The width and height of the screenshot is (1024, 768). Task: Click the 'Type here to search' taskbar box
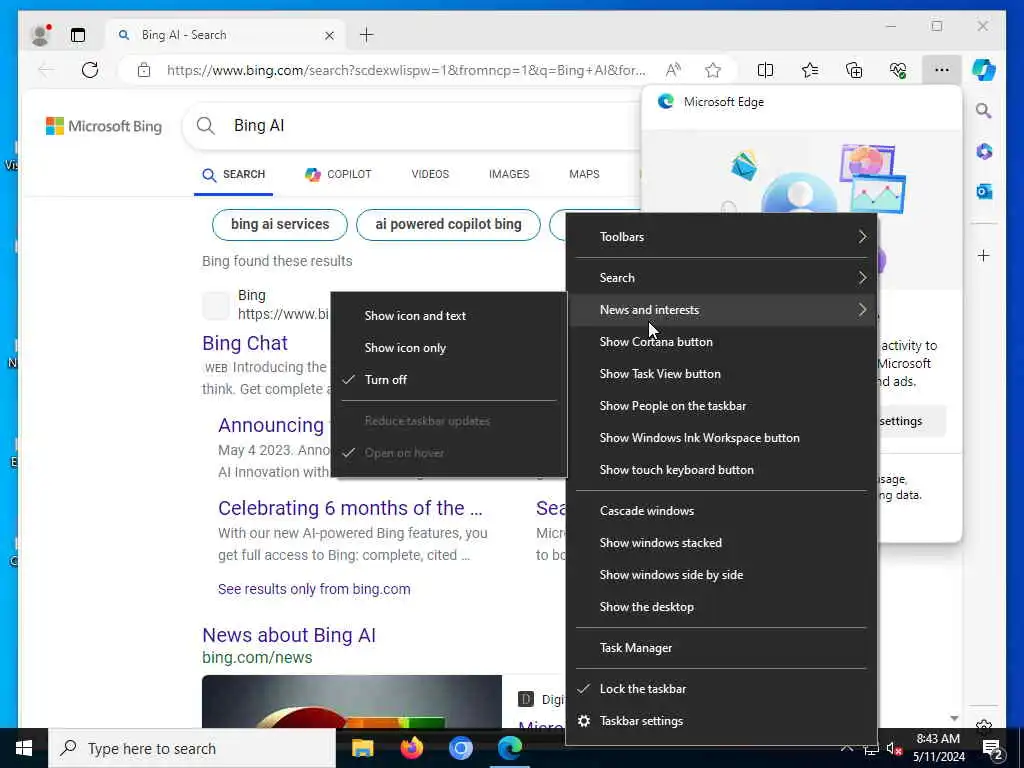click(192, 748)
